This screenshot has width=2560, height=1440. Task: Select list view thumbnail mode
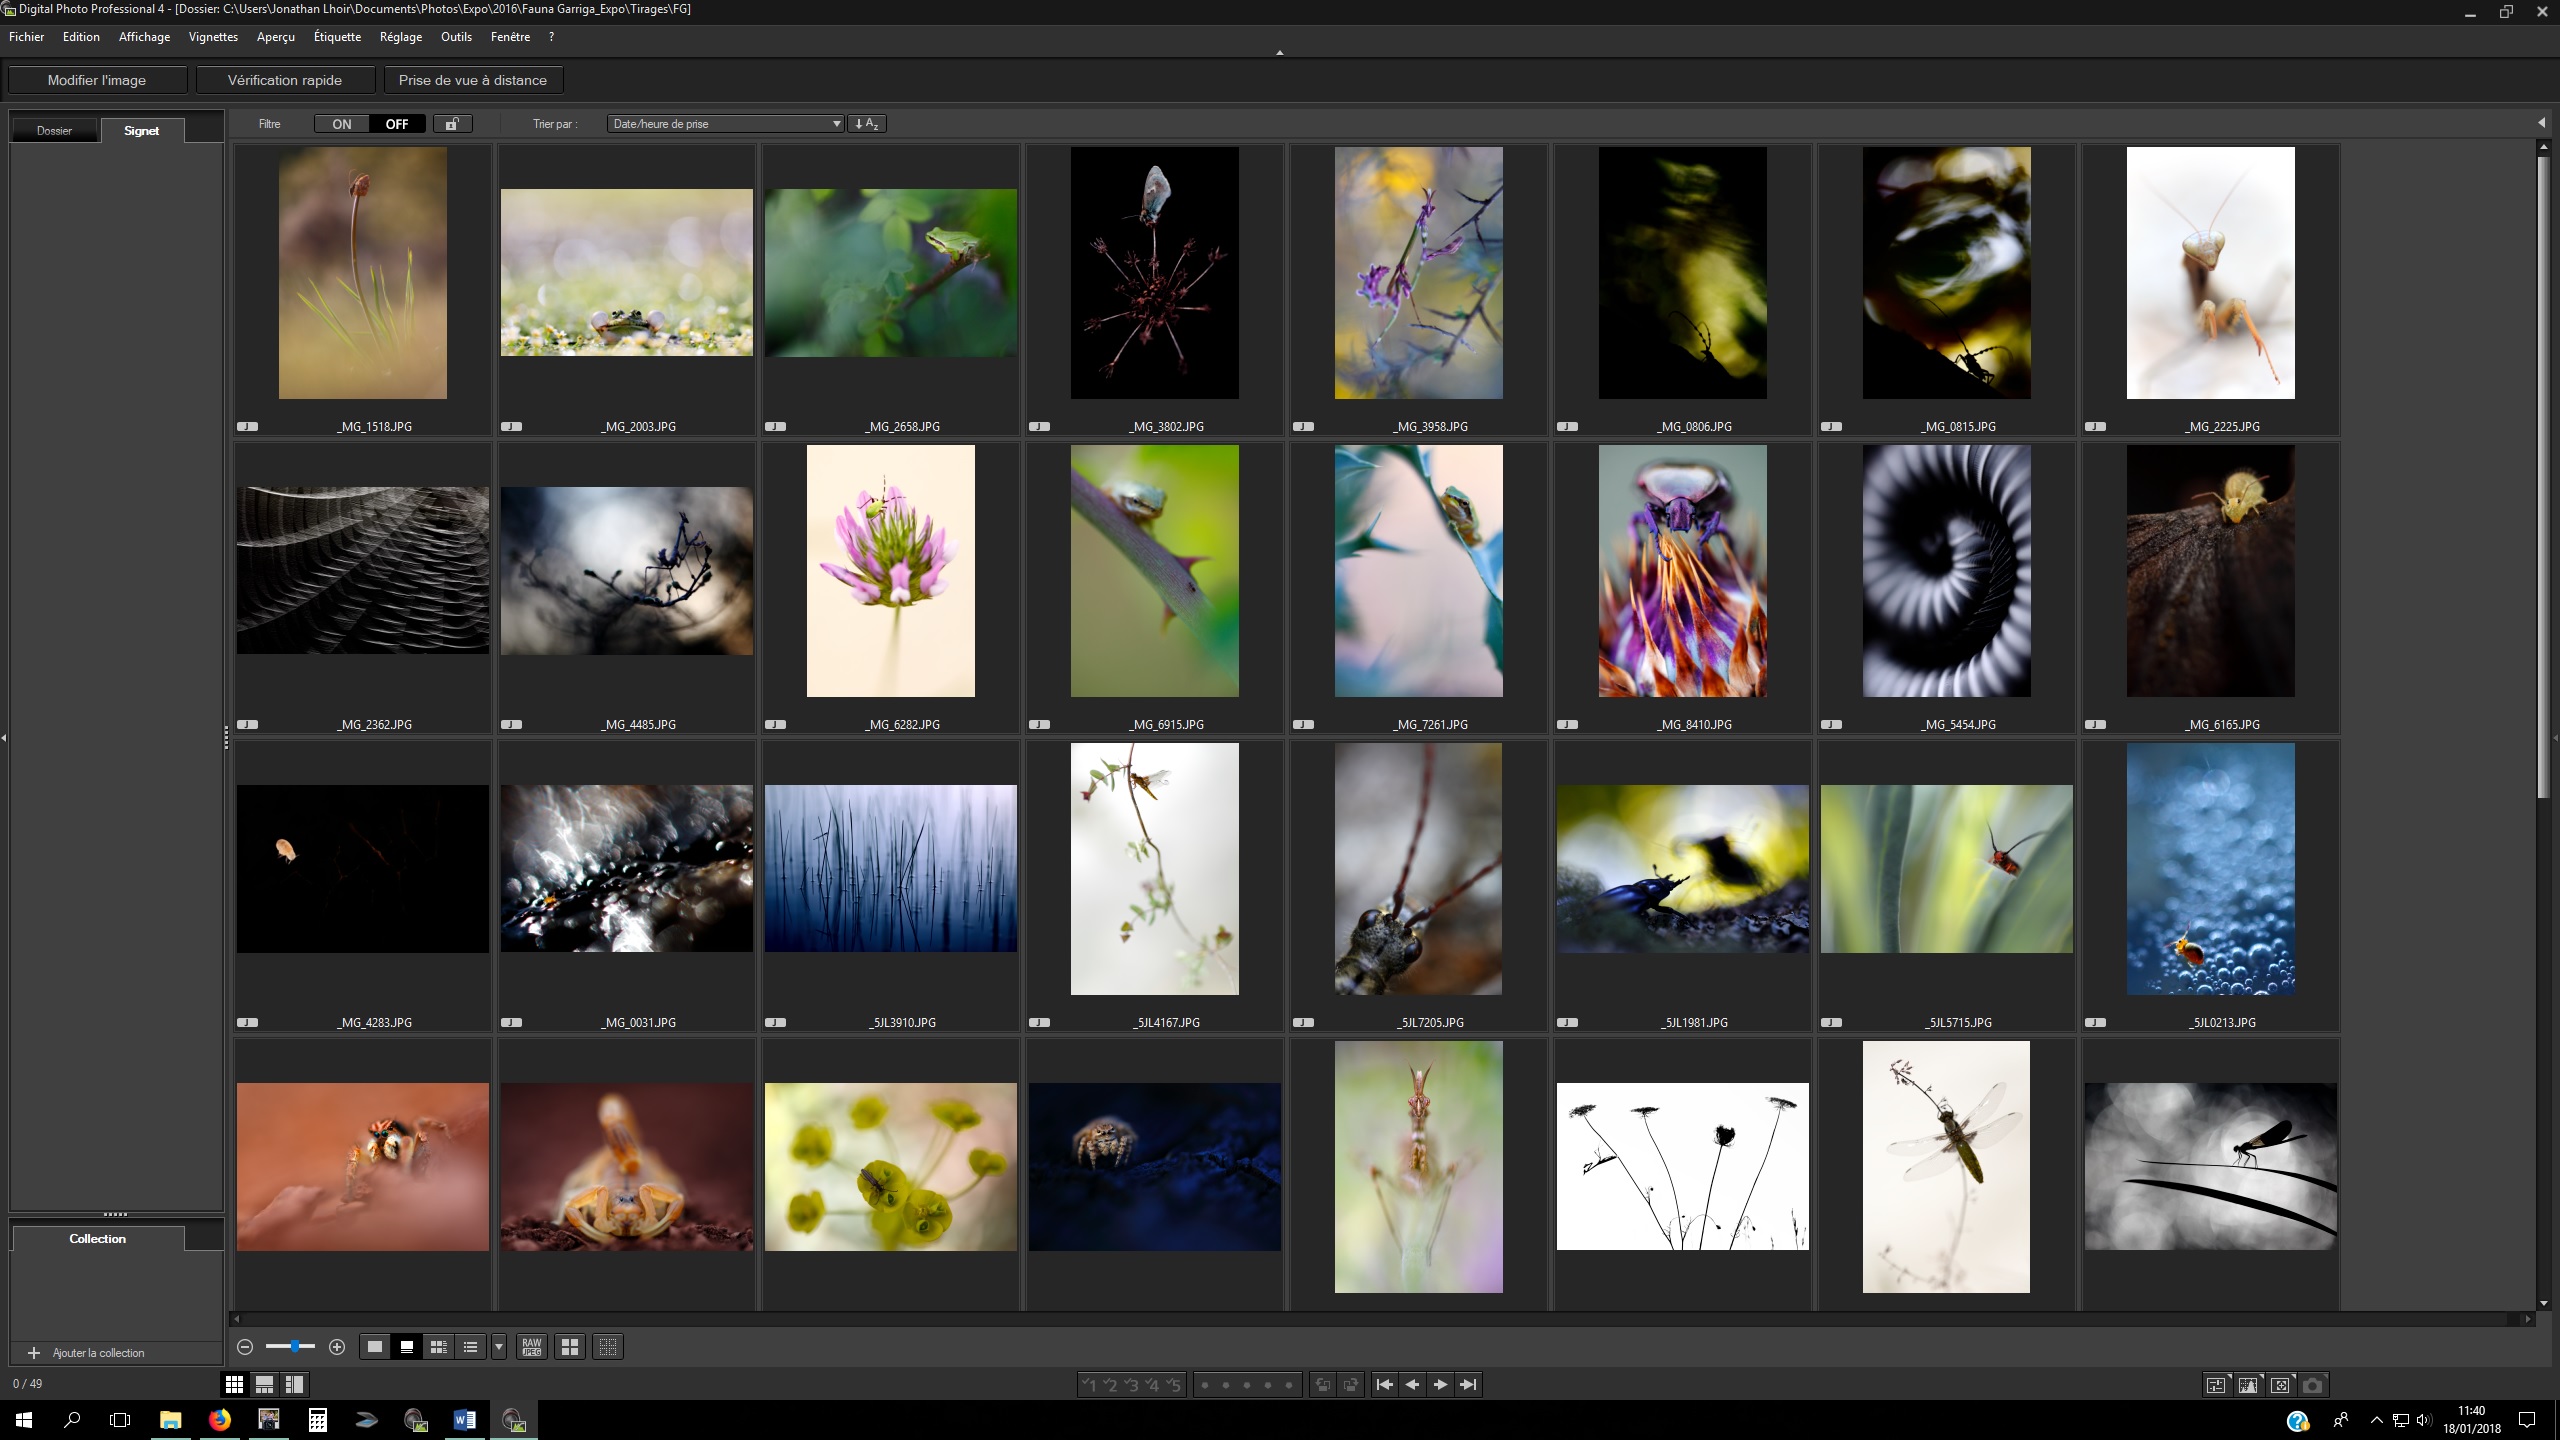(x=471, y=1347)
